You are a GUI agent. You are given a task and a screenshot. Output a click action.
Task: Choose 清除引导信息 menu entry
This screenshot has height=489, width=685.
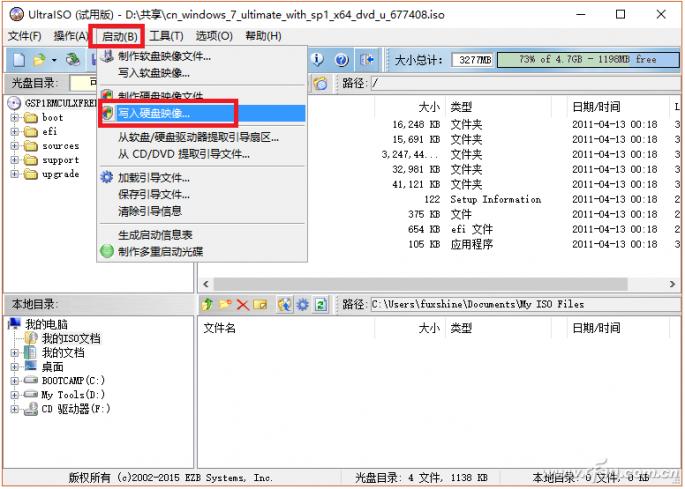(x=202, y=211)
